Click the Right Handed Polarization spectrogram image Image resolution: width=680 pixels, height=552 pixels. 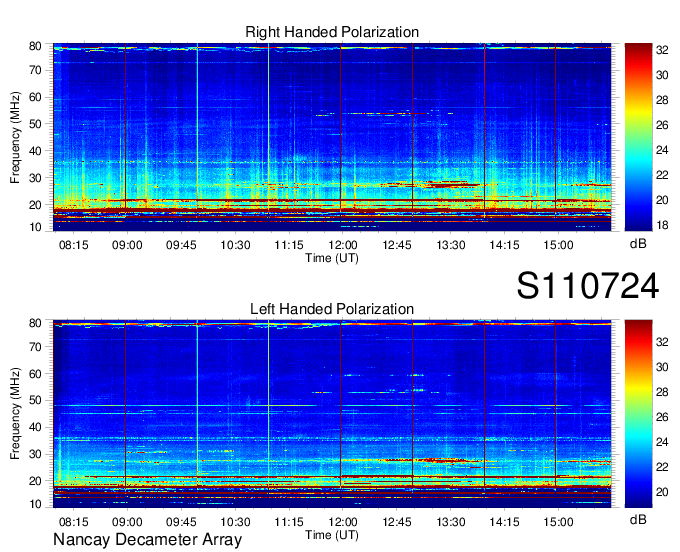click(x=332, y=137)
